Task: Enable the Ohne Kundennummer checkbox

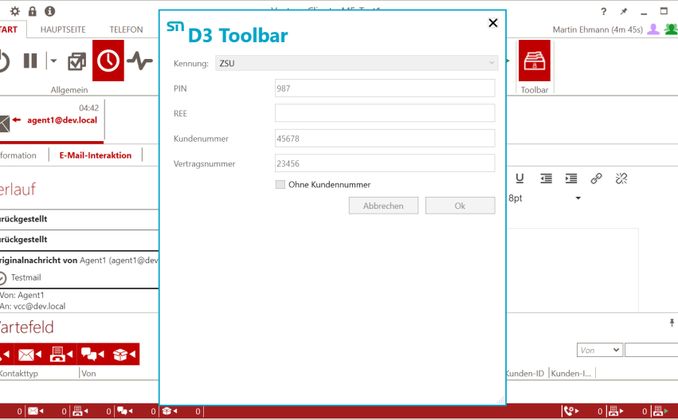Action: tap(280, 184)
